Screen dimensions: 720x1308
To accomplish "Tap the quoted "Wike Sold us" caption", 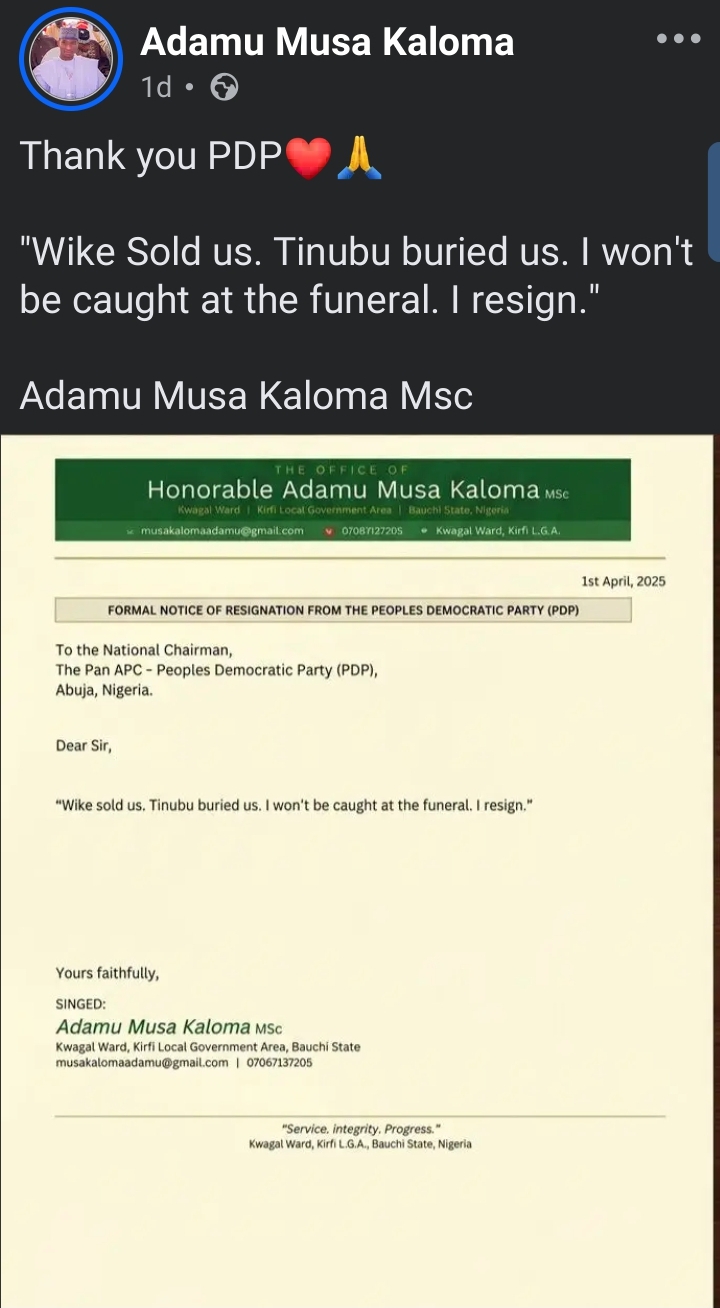I will tap(356, 276).
